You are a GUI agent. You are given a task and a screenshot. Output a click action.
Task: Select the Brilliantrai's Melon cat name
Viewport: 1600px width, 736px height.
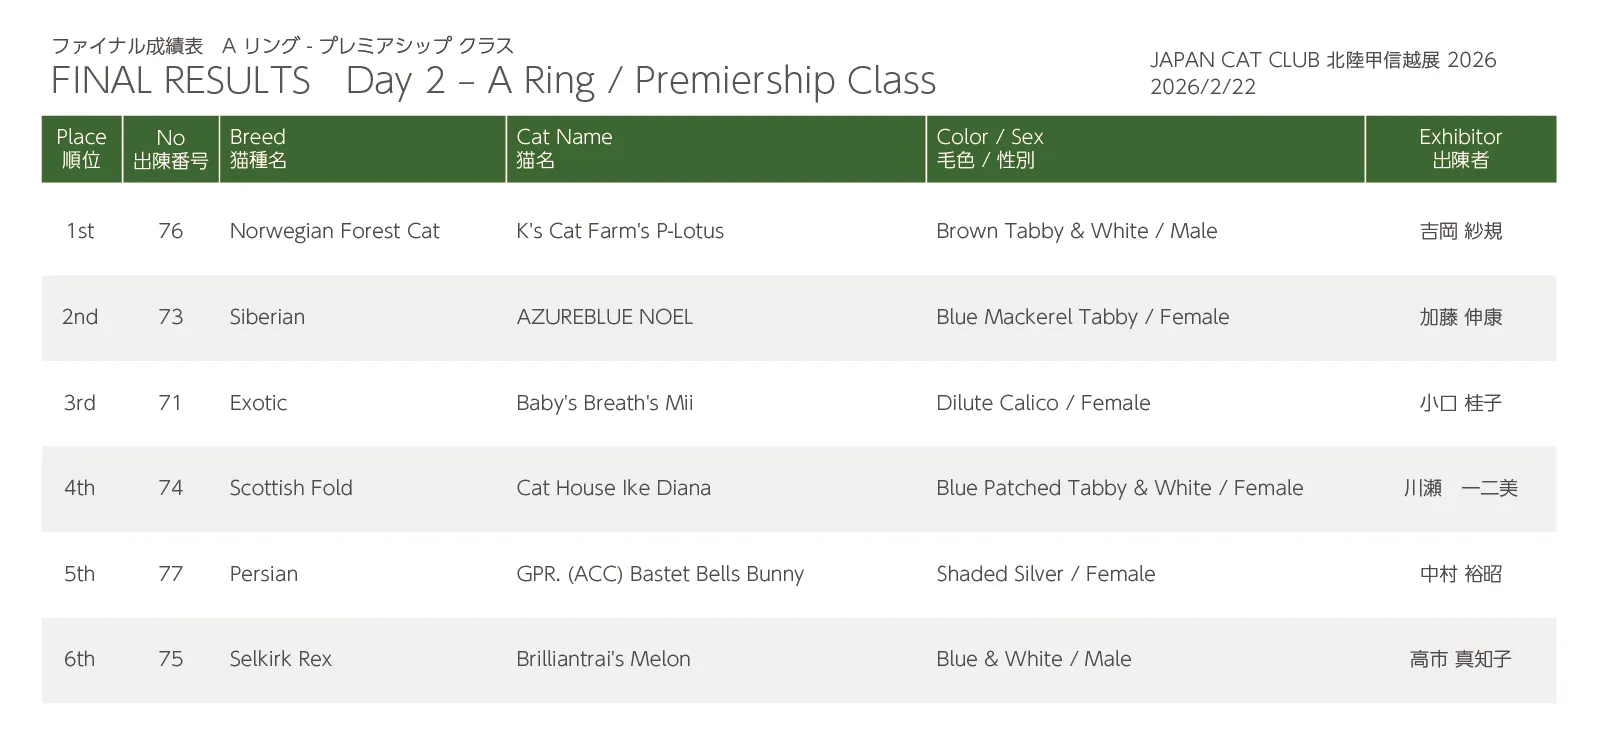click(603, 659)
